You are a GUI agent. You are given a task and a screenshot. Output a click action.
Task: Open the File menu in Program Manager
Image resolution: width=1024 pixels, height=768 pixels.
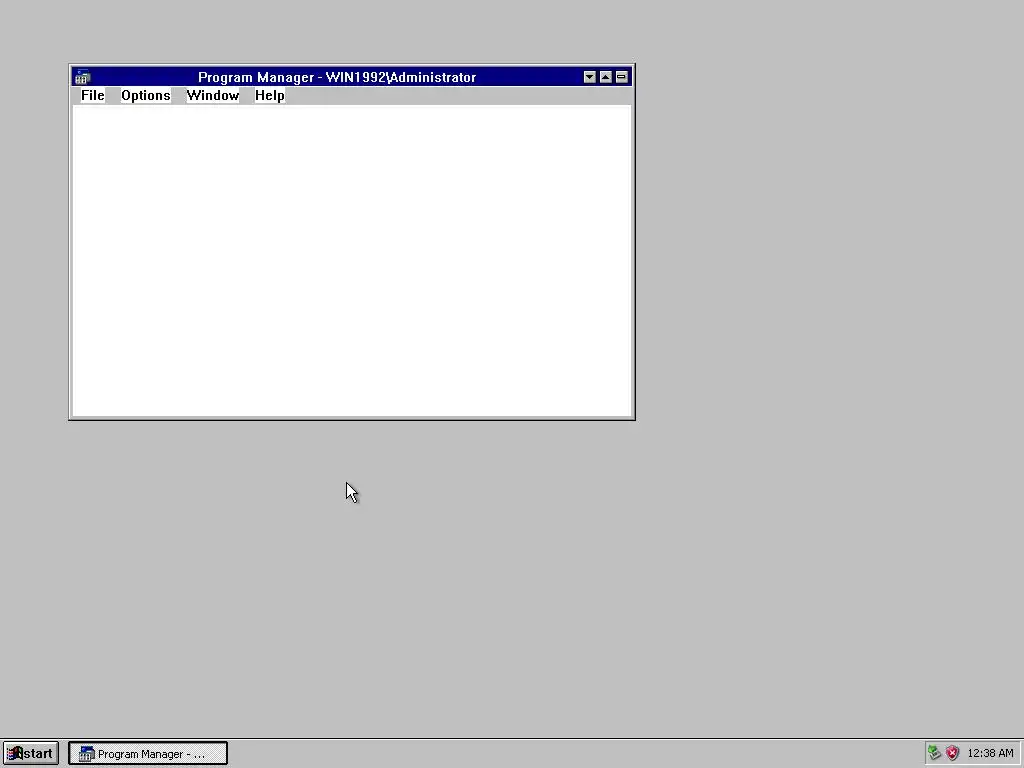pos(92,95)
